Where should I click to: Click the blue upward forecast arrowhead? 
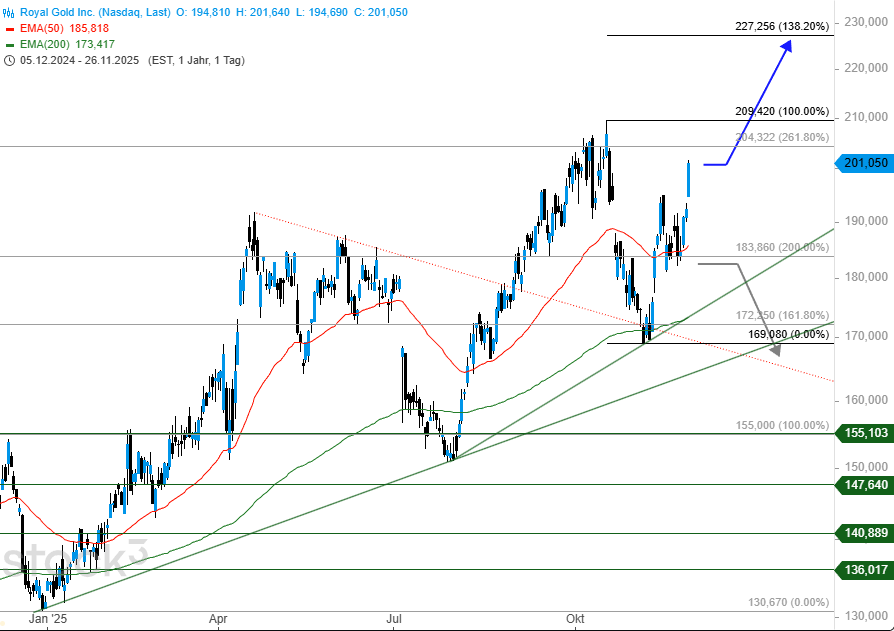click(788, 44)
